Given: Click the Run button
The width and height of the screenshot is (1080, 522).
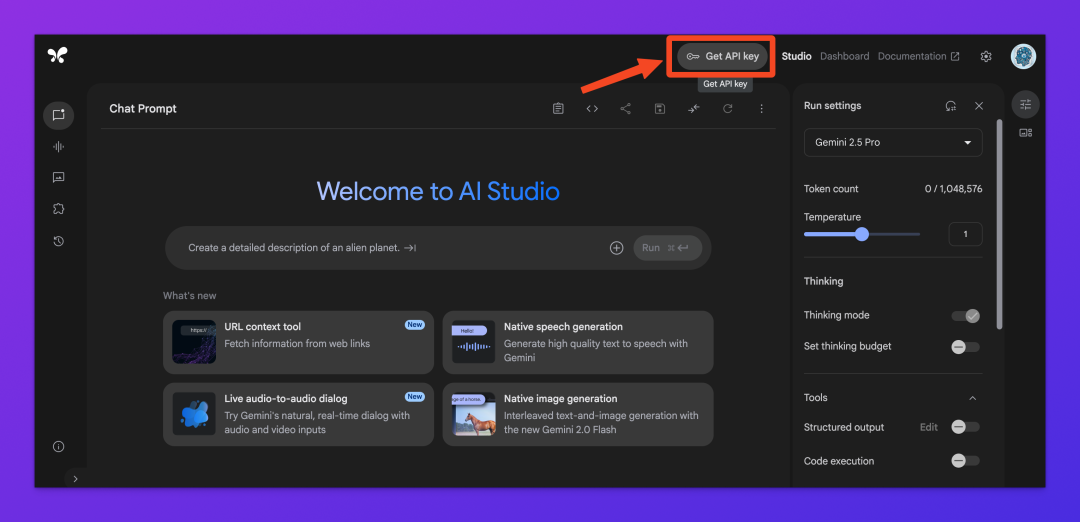Looking at the screenshot, I should click(667, 248).
